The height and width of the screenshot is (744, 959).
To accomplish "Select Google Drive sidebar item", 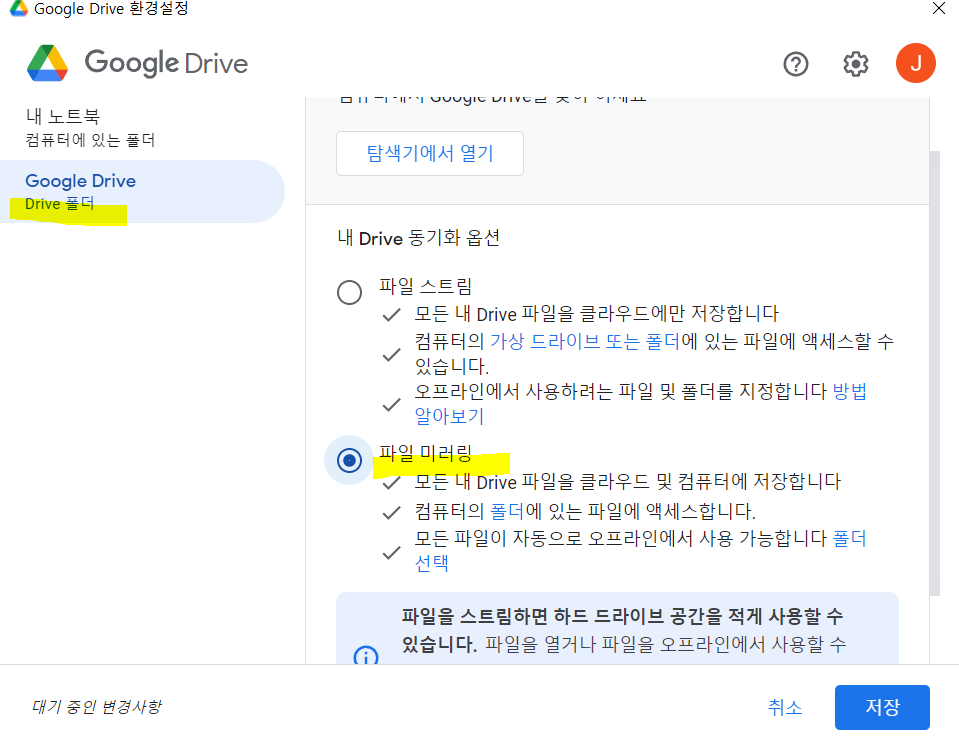I will (x=142, y=192).
